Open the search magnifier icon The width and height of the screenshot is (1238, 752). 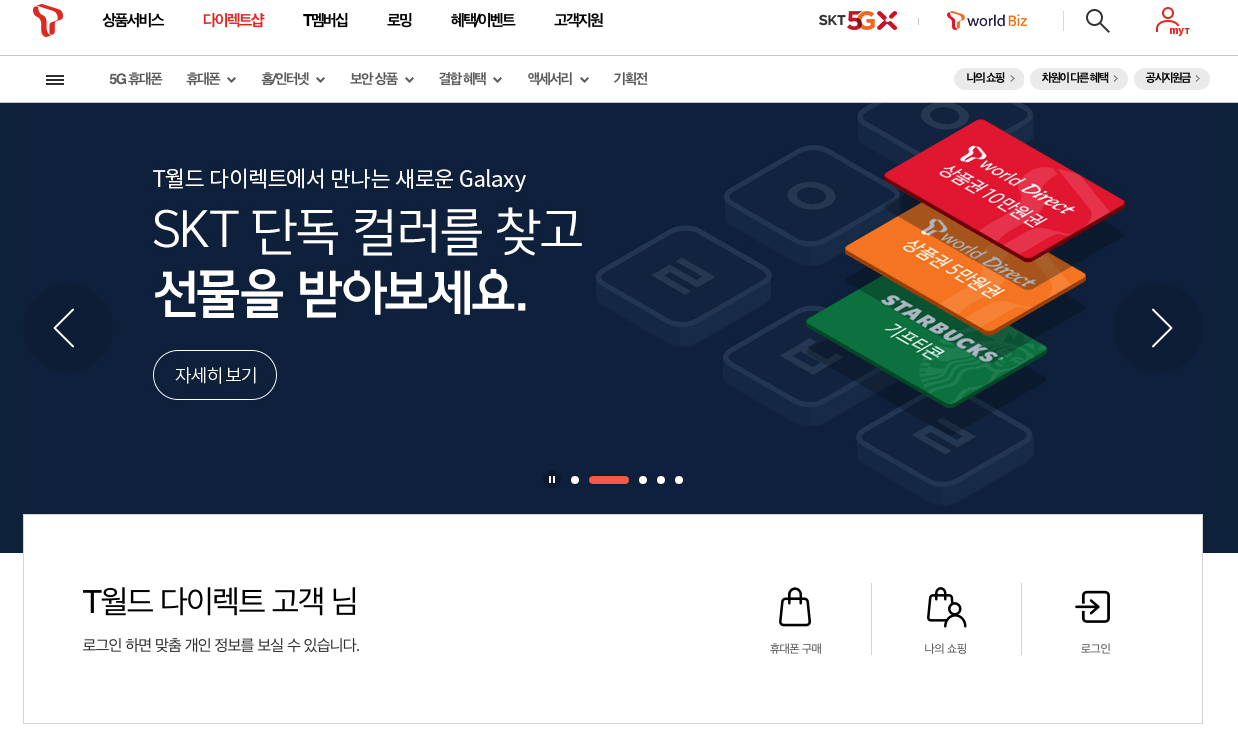pyautogui.click(x=1097, y=20)
